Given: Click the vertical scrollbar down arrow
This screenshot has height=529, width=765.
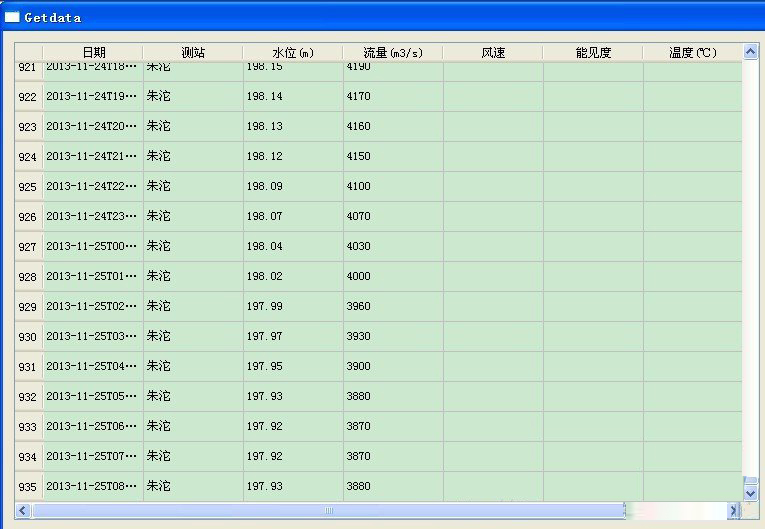Looking at the screenshot, I should 750,492.
